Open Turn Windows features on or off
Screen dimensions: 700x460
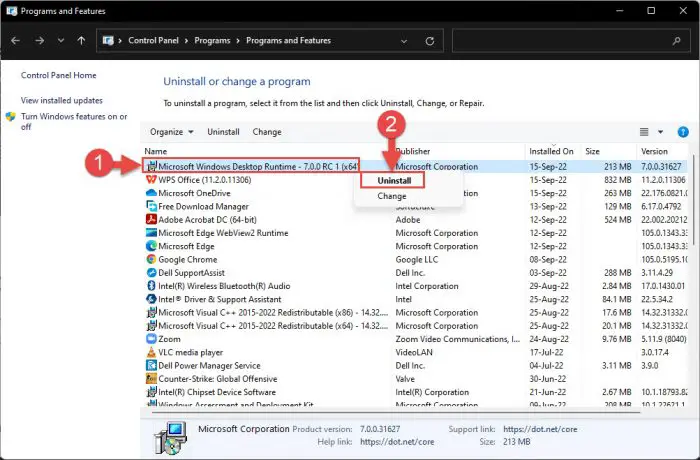tap(74, 121)
